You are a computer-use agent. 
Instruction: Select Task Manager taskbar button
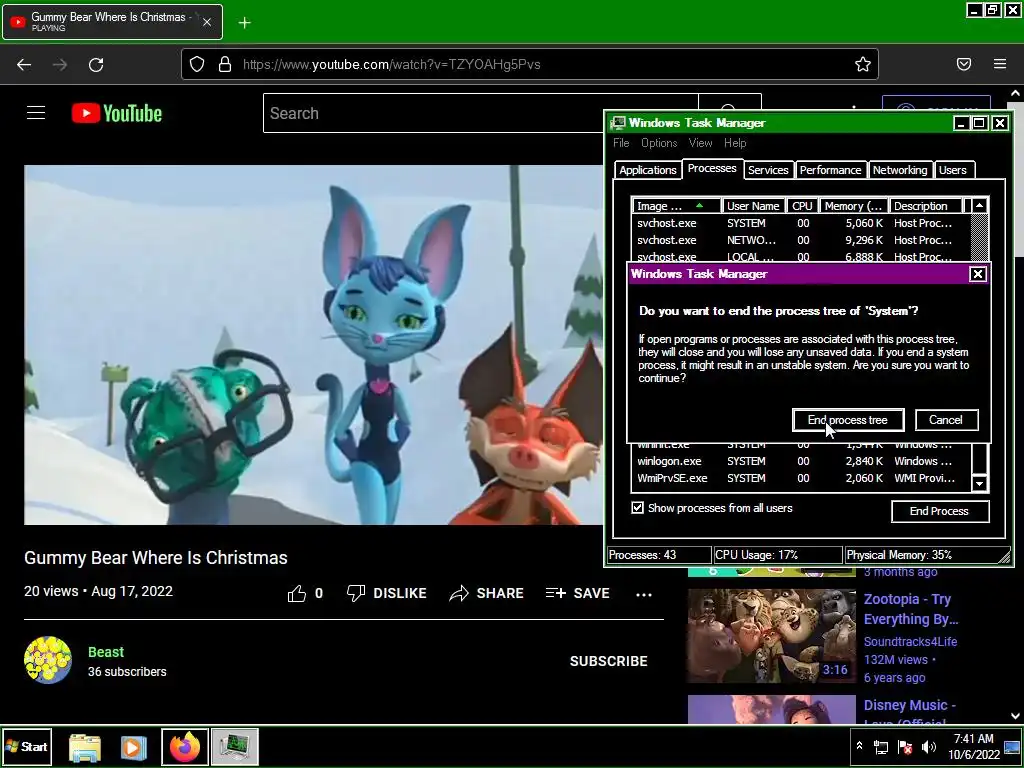pyautogui.click(x=234, y=746)
